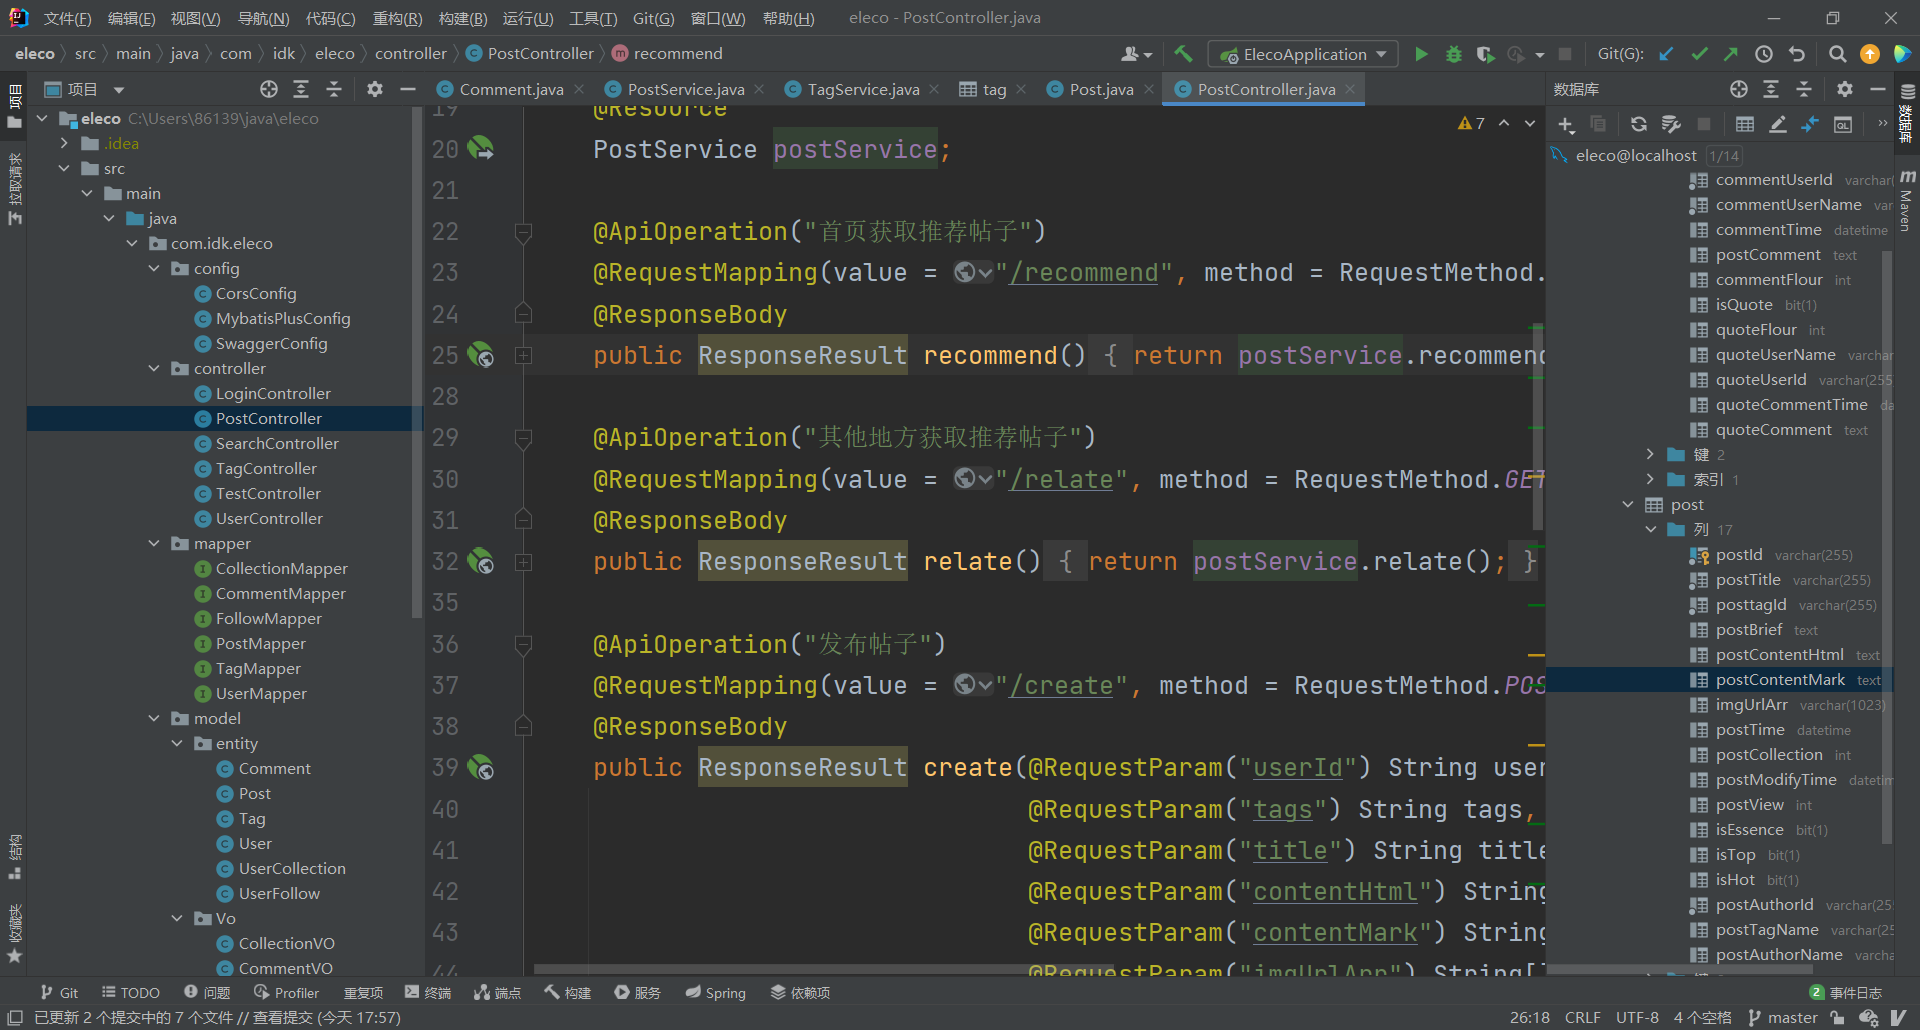
Task: Toggle the 终端 terminal tool window
Action: 428,992
